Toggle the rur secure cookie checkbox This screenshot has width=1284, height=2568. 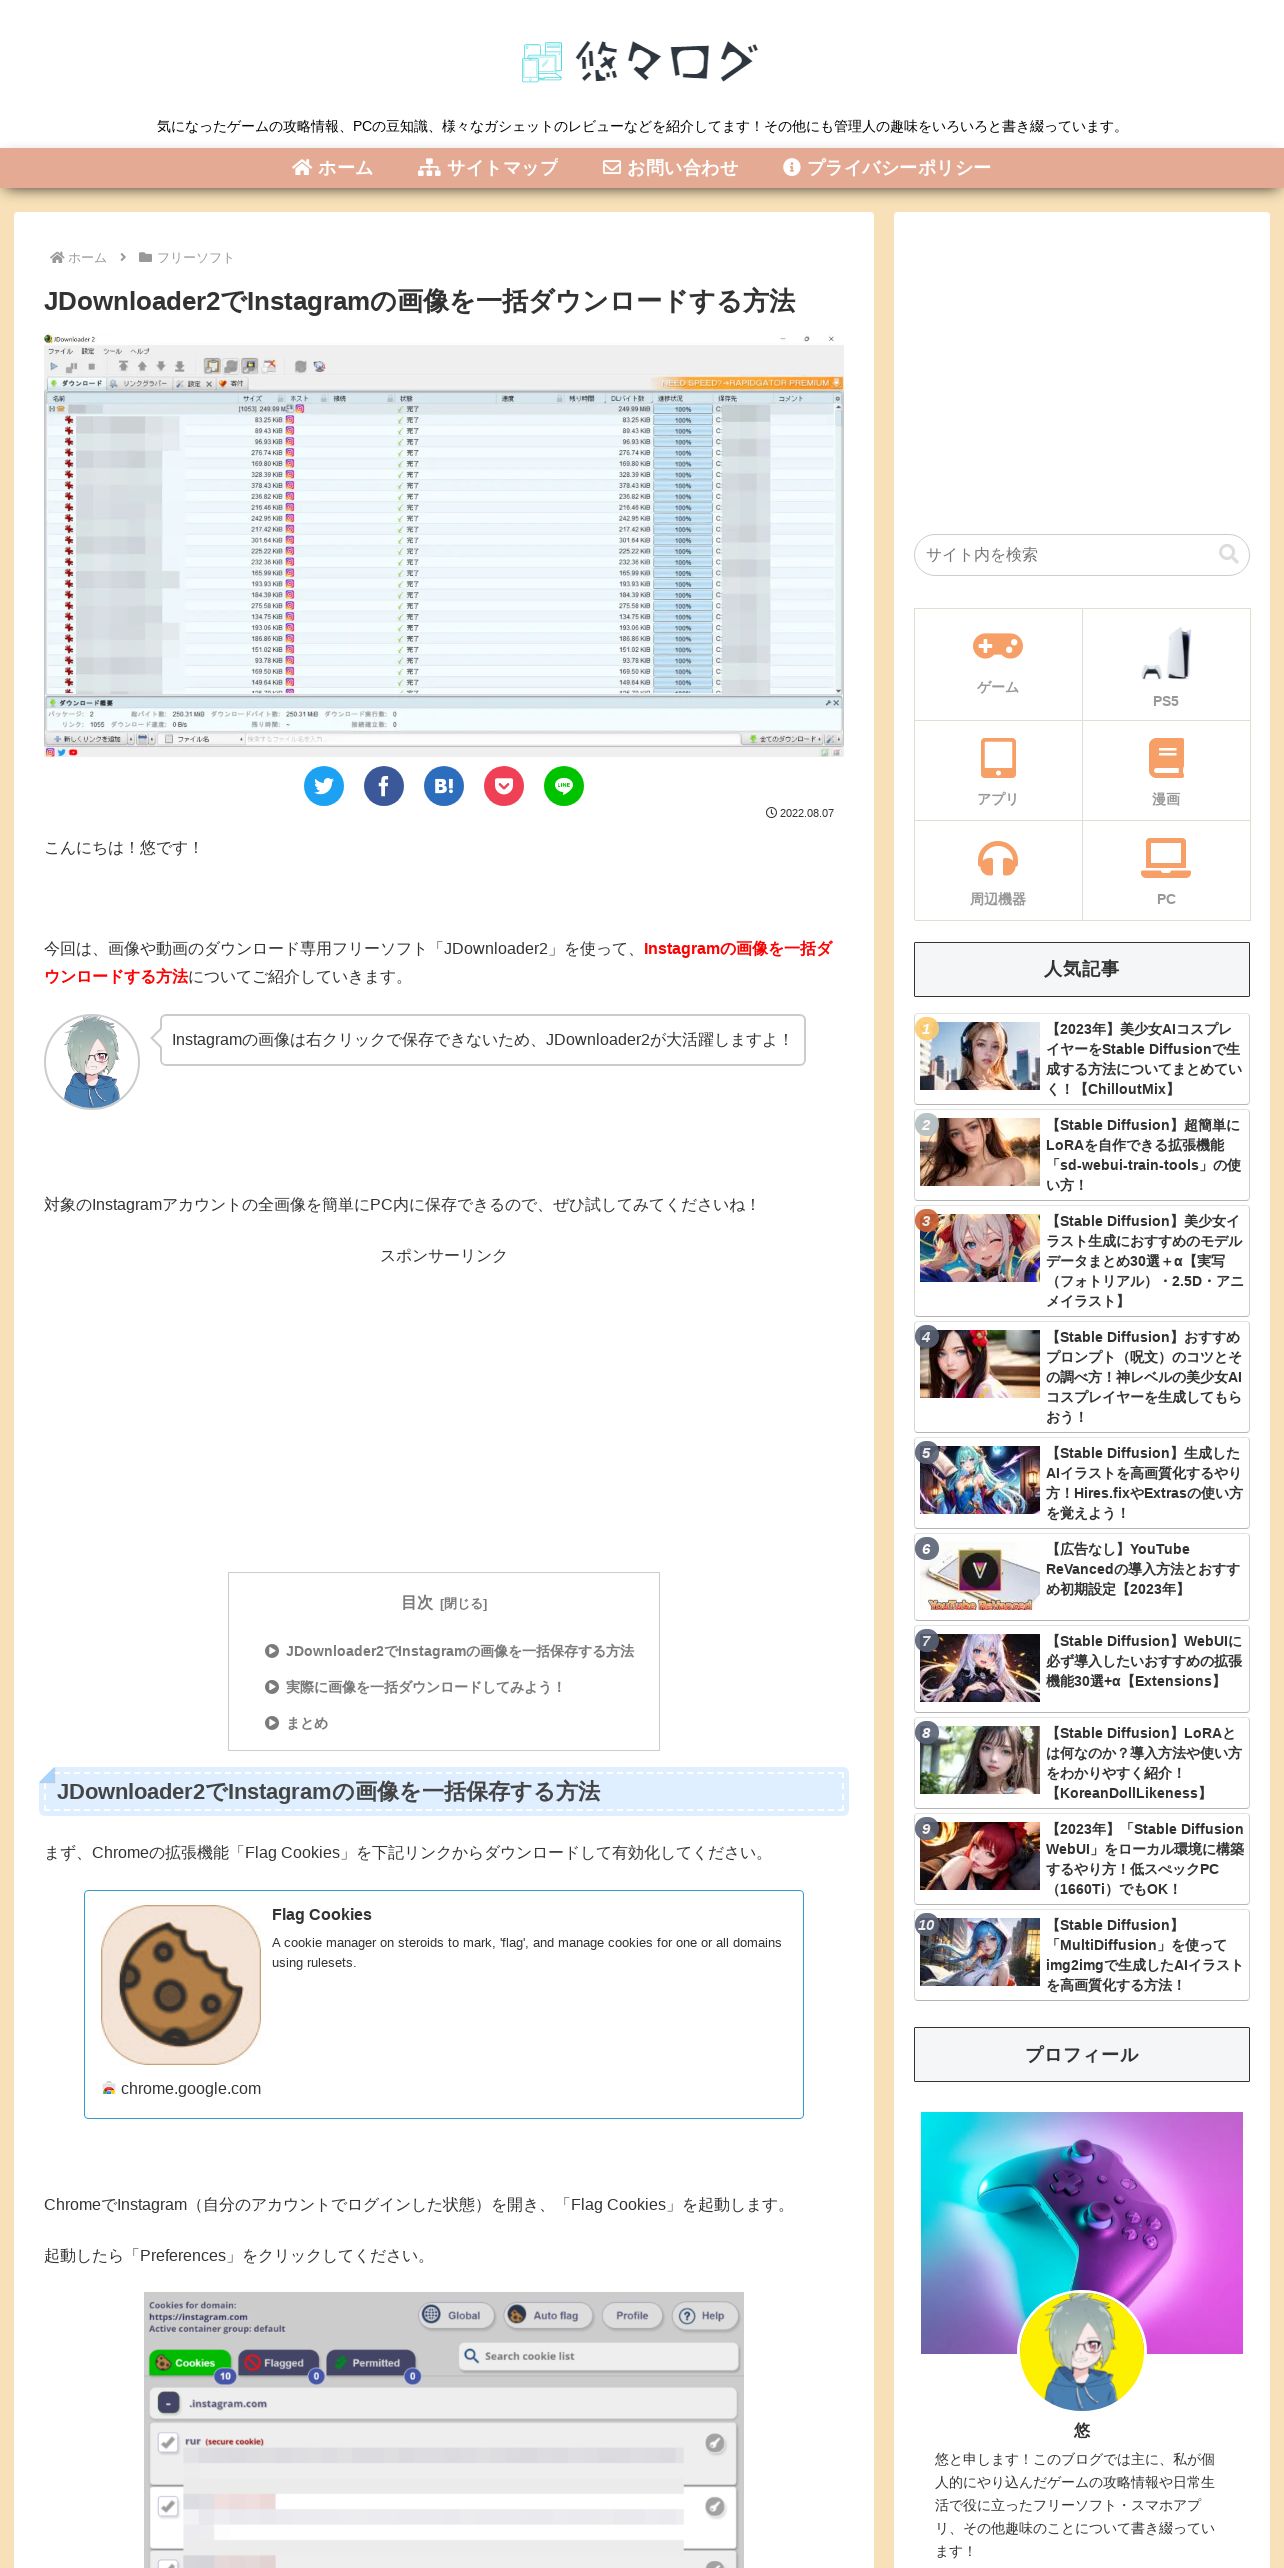(x=168, y=2442)
